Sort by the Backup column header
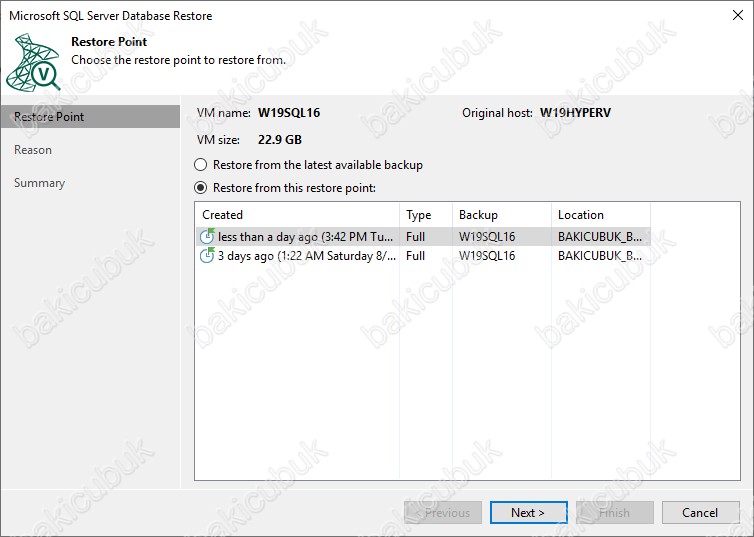 [502, 215]
